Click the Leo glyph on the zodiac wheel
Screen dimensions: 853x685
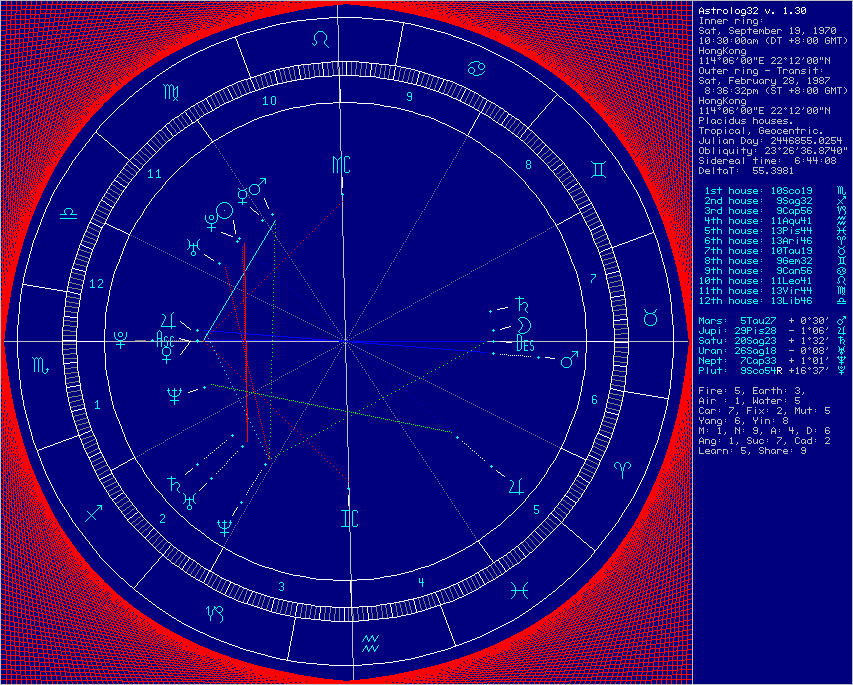[321, 38]
